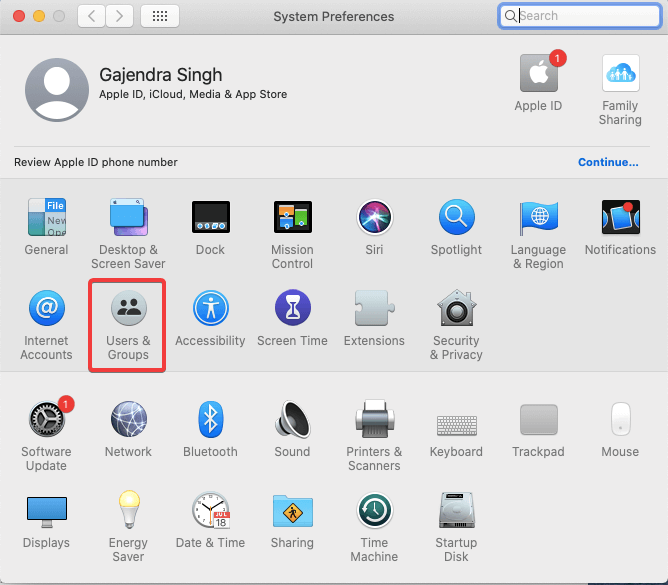The height and width of the screenshot is (585, 668).
Task: Minimize the System Preferences window
Action: [39, 16]
